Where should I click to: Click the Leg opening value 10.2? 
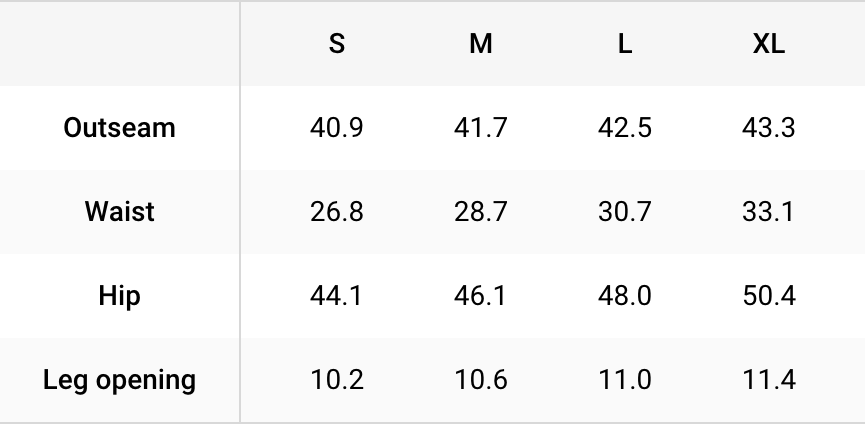point(337,380)
